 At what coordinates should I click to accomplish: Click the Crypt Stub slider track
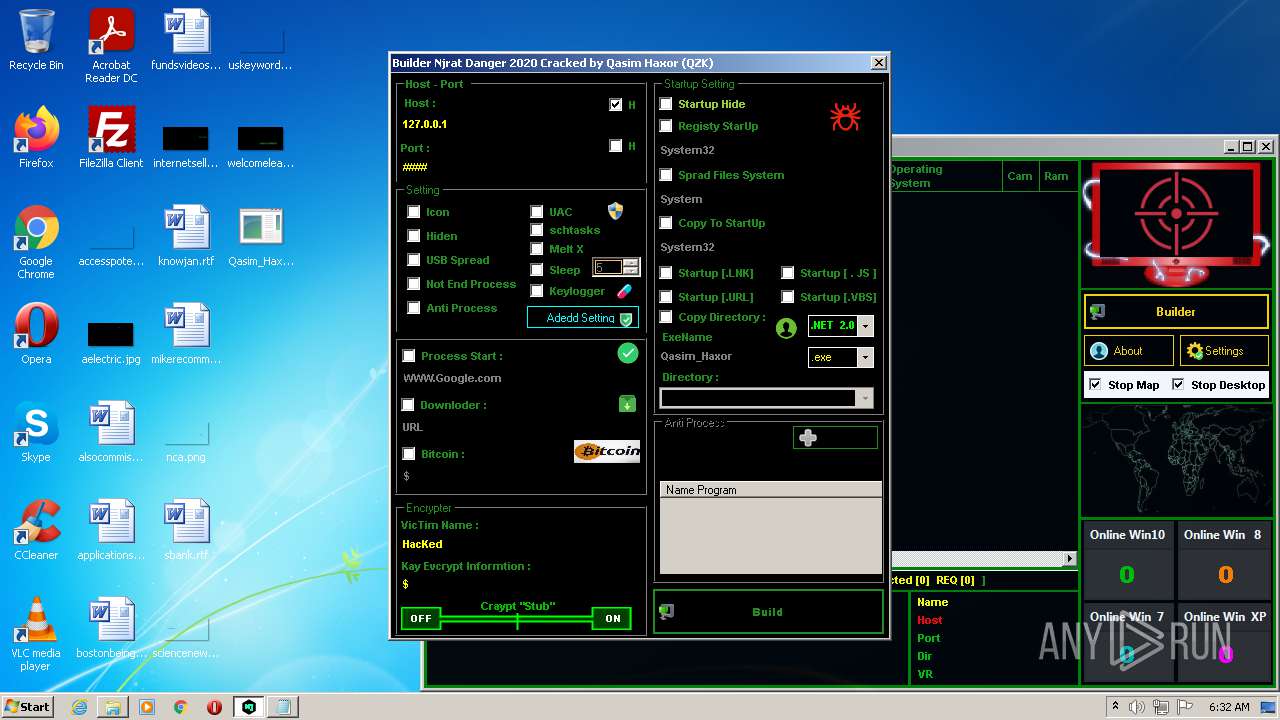516,620
